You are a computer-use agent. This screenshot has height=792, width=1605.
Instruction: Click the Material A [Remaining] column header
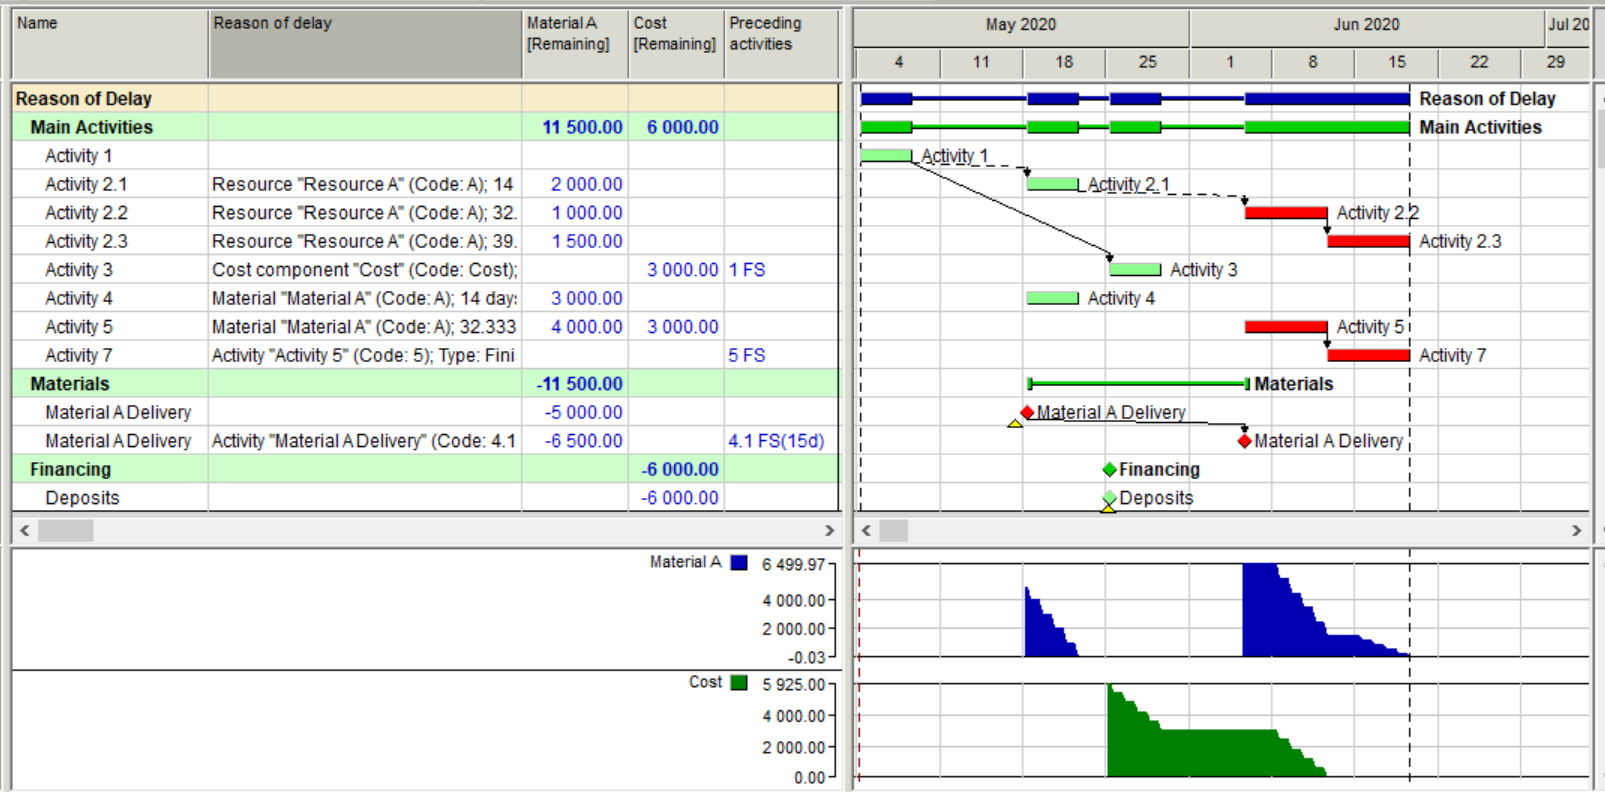point(575,44)
